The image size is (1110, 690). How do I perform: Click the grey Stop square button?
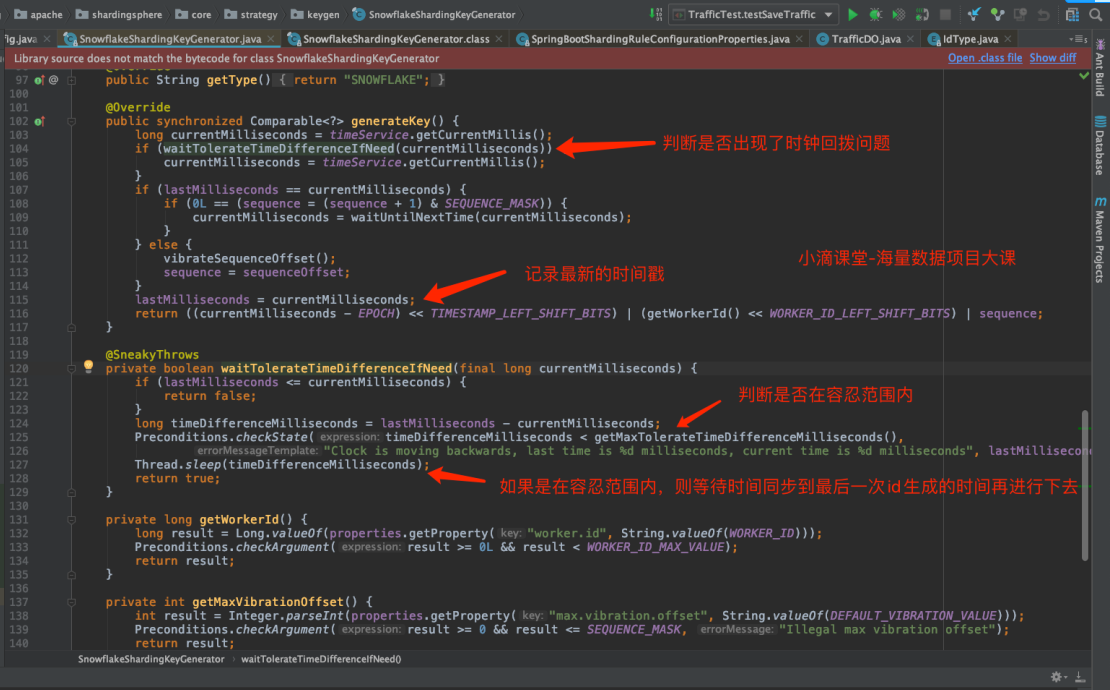click(945, 14)
